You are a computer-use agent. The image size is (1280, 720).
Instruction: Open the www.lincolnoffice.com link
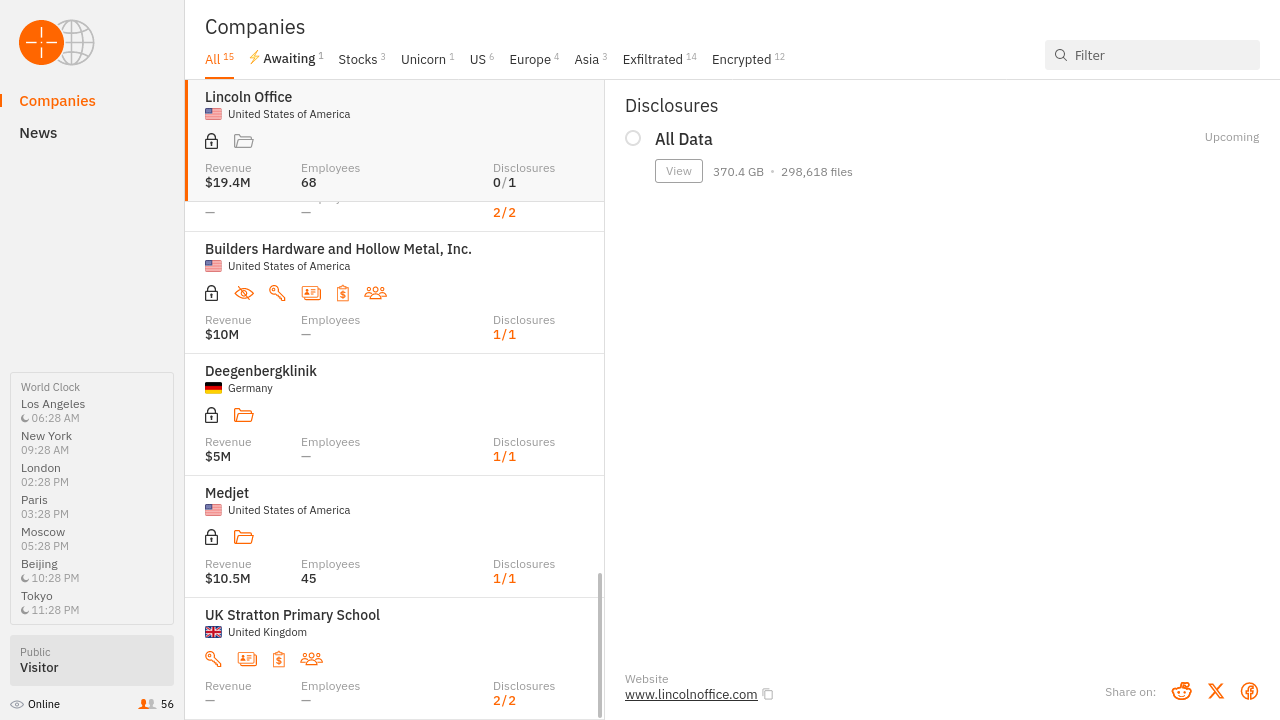691,694
